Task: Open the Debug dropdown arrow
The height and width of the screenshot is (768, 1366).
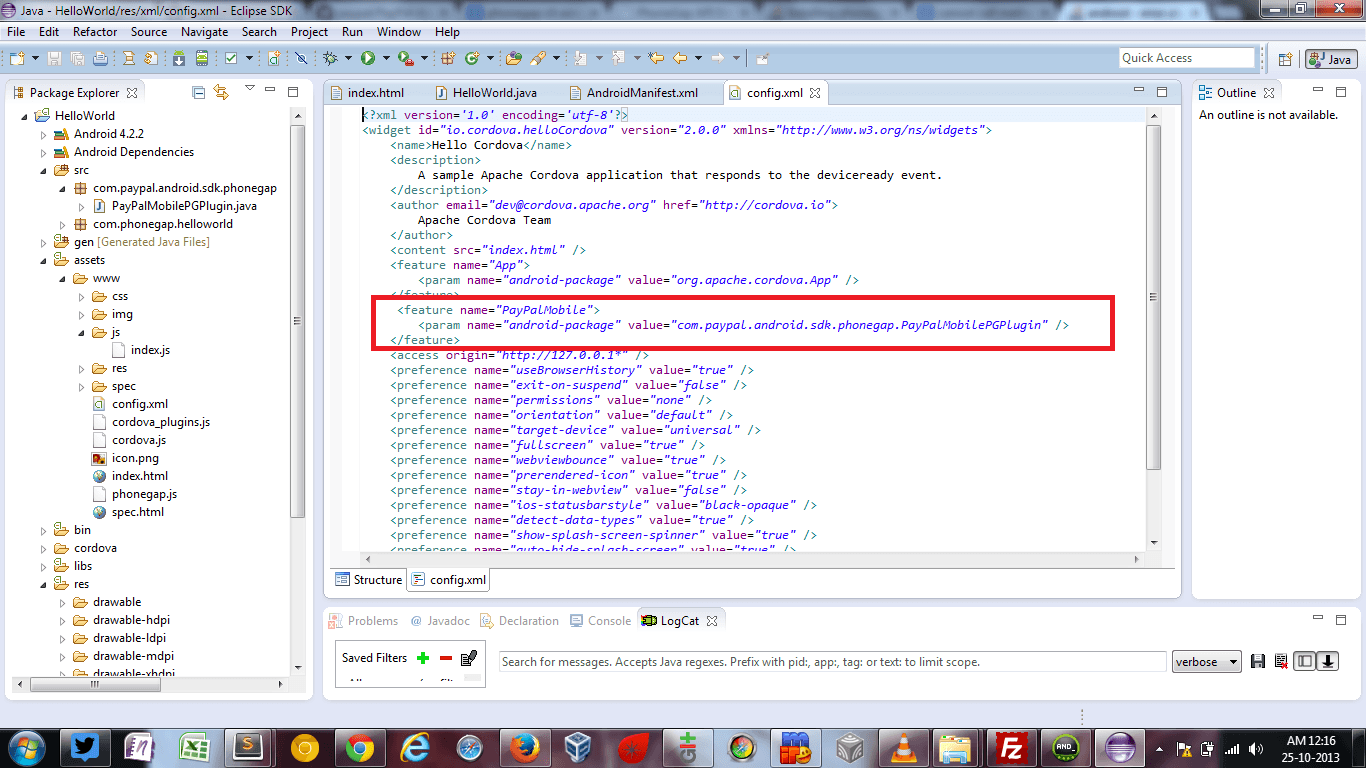Action: click(348, 59)
